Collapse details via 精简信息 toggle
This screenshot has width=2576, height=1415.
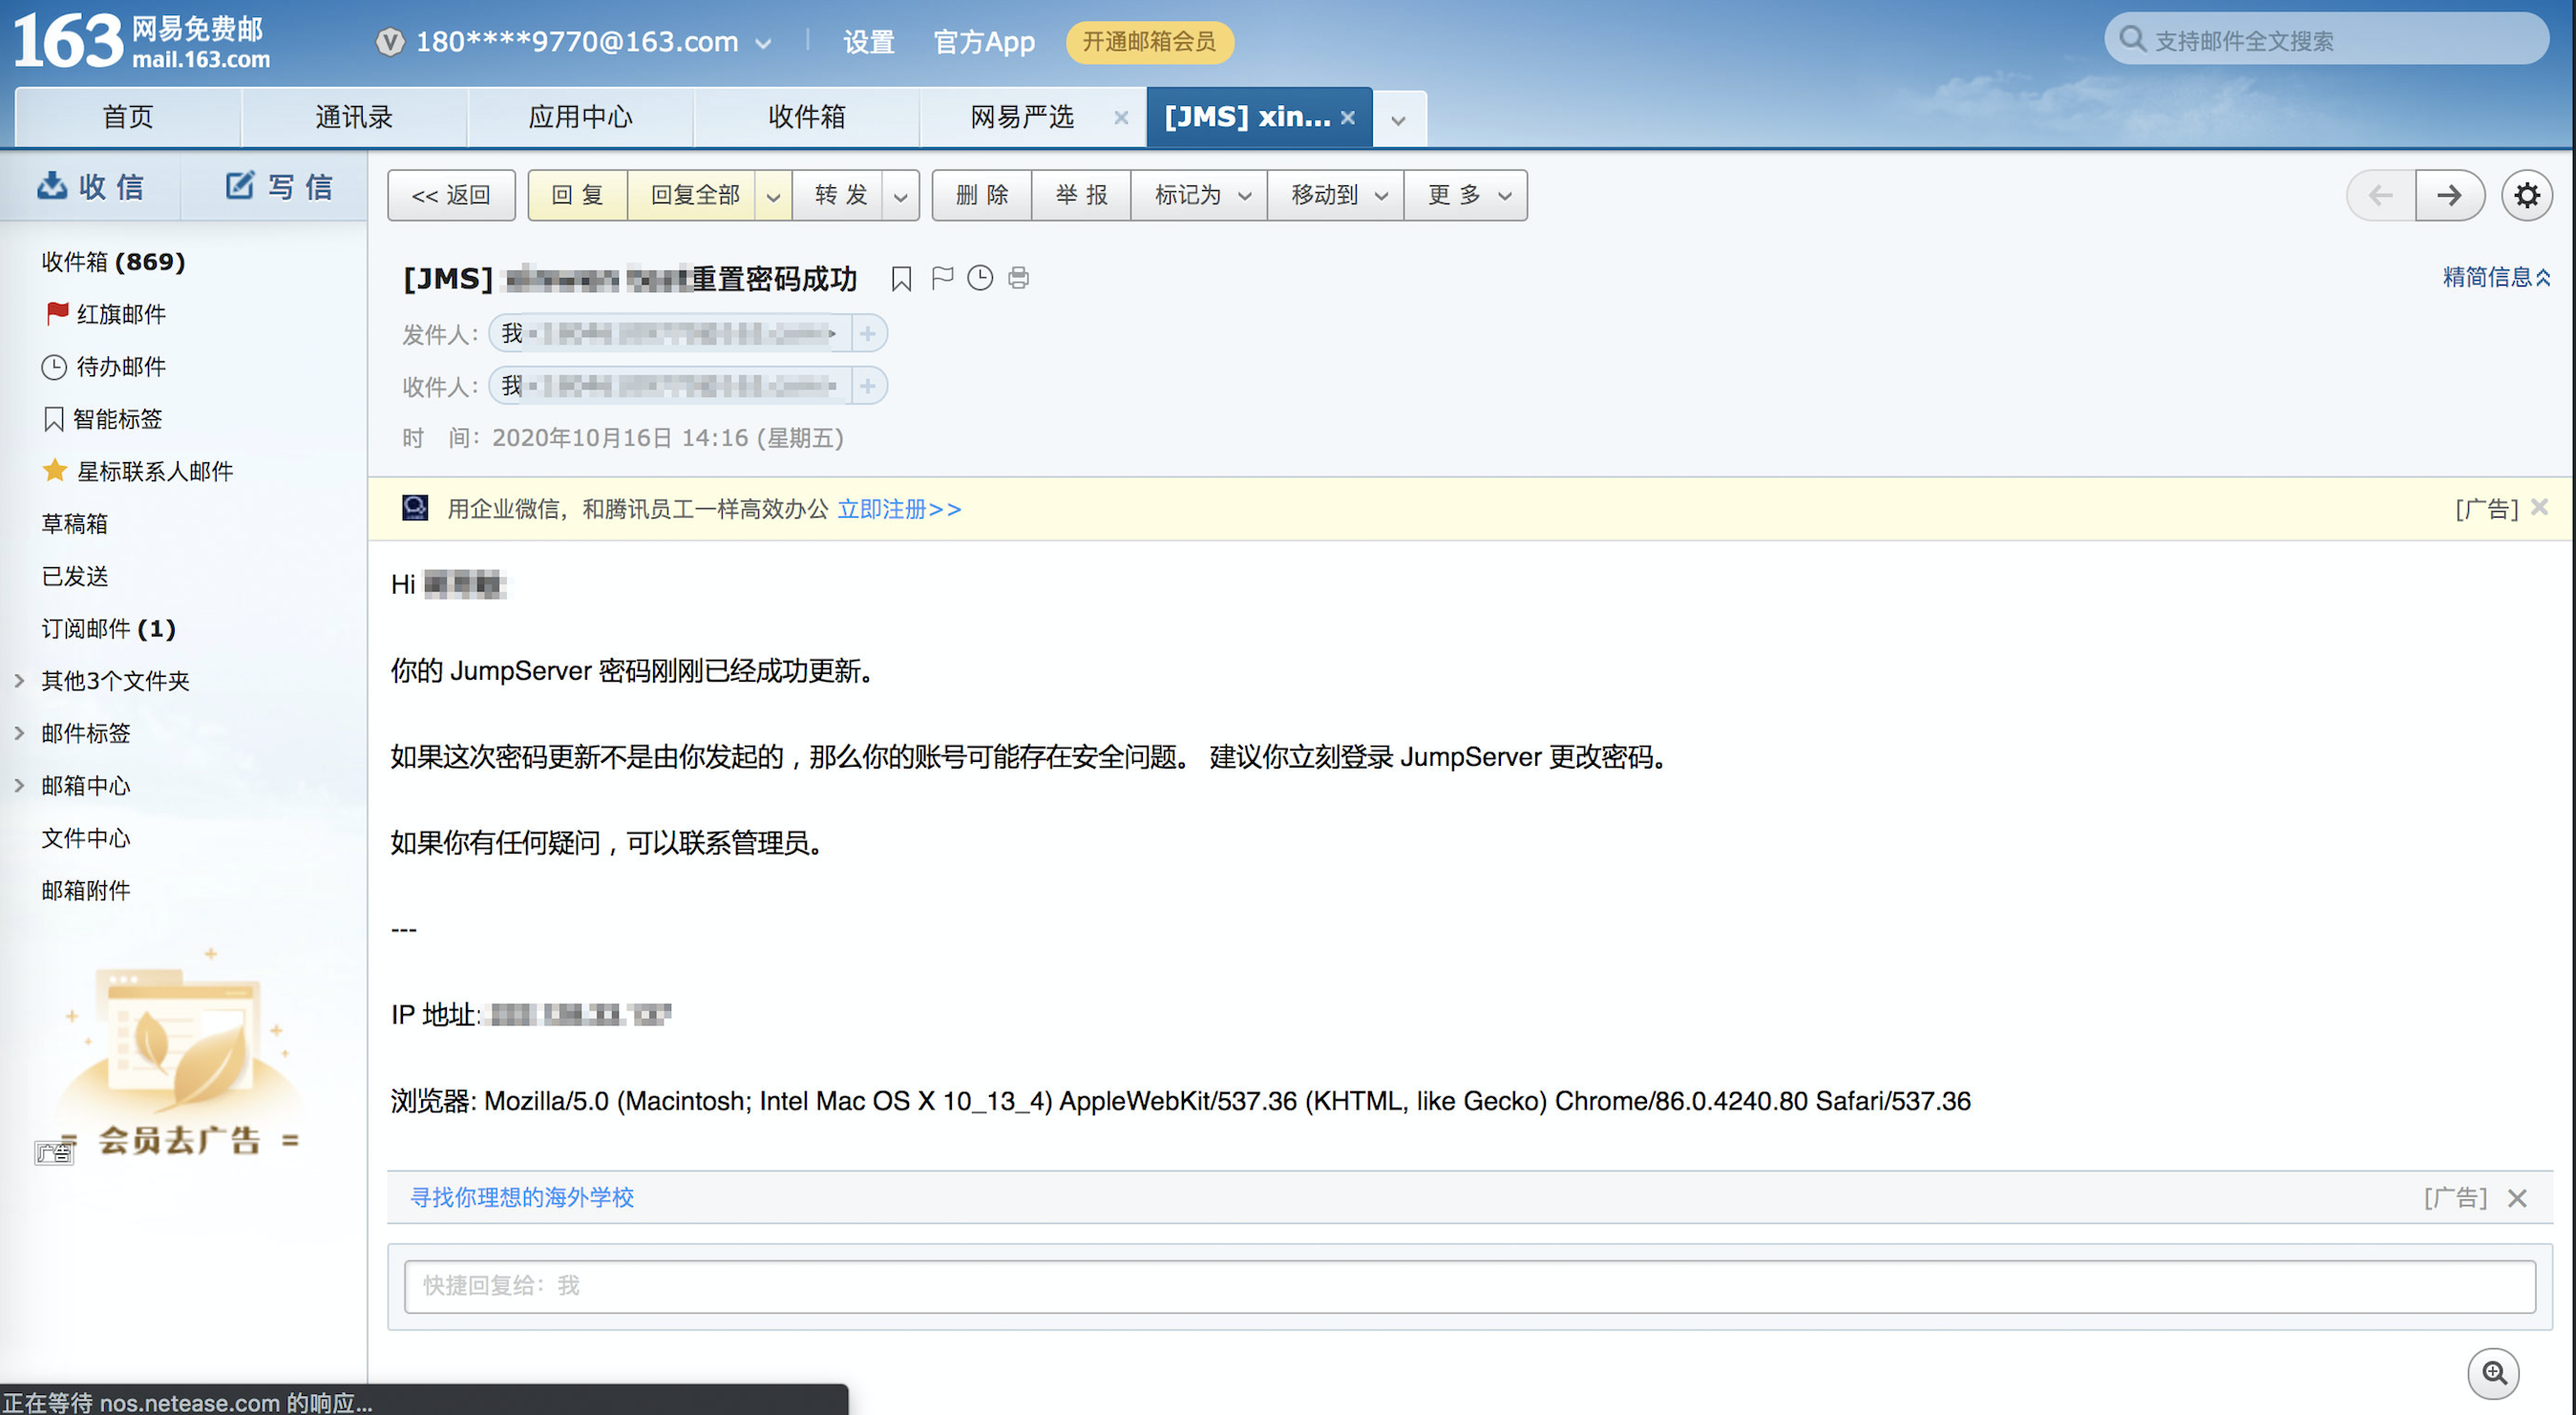point(2495,277)
